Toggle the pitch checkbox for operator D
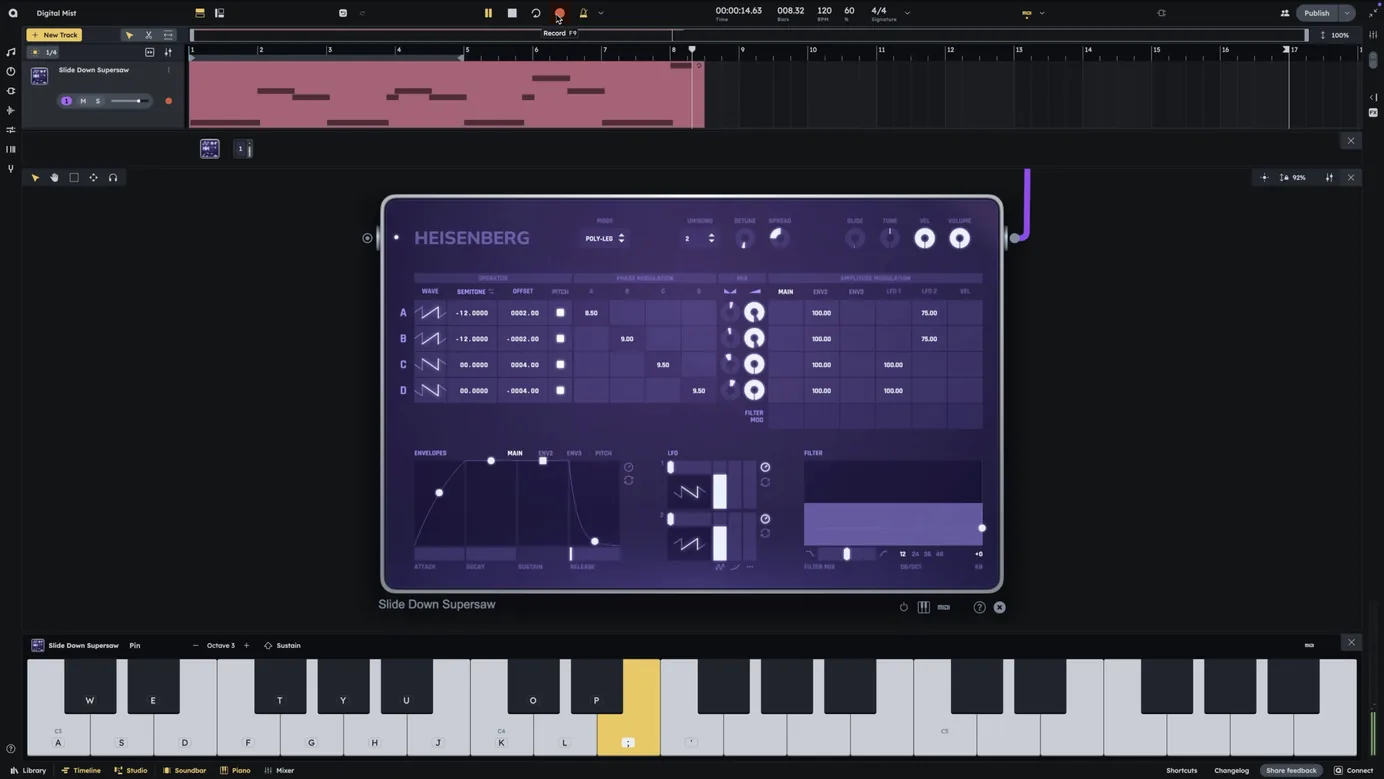The image size is (1384, 779). point(560,391)
